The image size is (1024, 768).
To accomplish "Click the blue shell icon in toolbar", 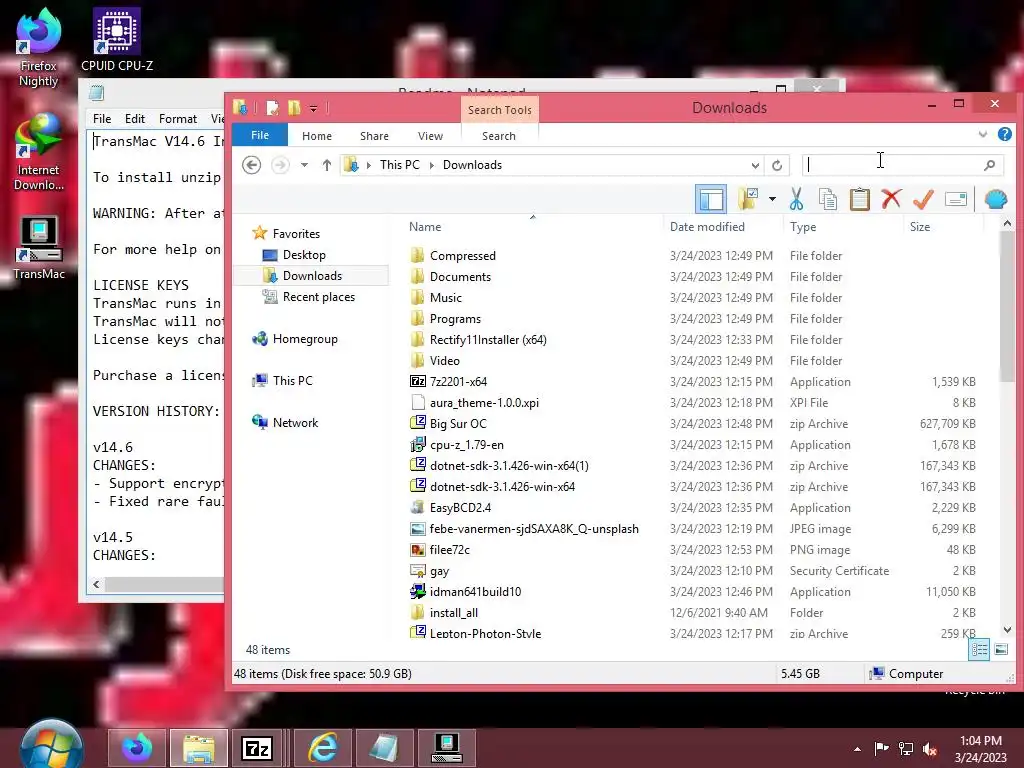I will [995, 199].
